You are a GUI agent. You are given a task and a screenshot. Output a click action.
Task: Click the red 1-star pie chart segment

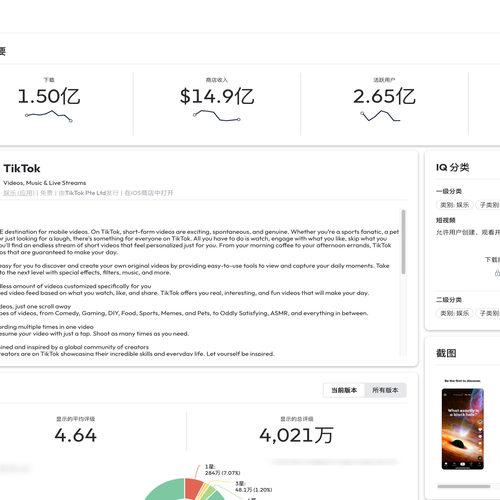click(x=193, y=488)
